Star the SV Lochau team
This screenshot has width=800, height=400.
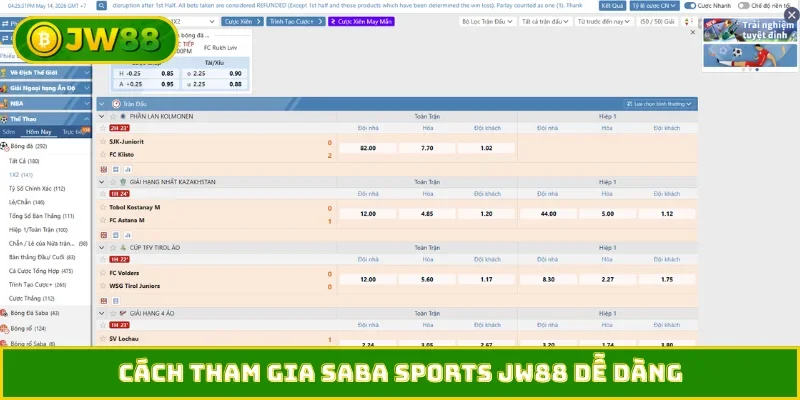point(103,338)
